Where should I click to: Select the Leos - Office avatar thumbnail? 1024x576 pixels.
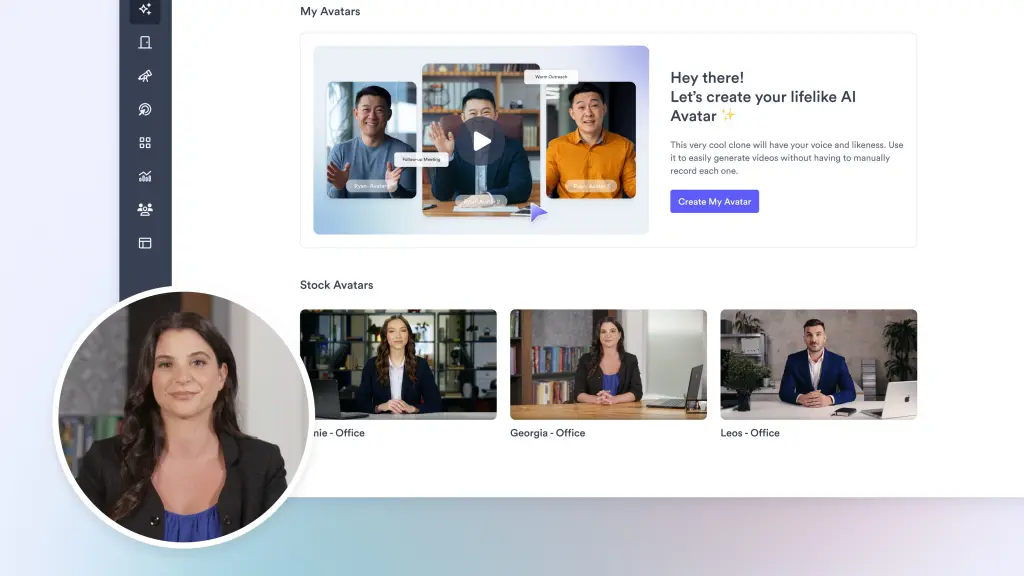point(818,364)
